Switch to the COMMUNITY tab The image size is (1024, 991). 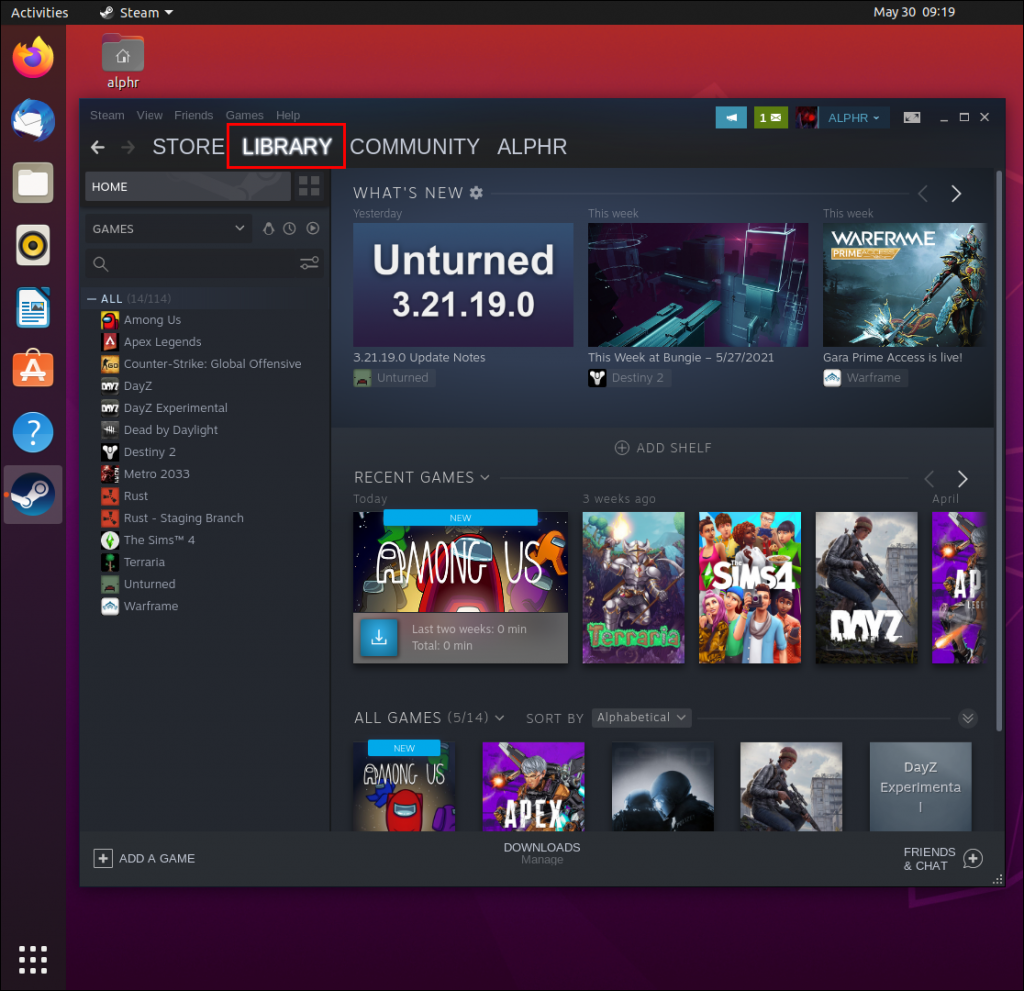click(414, 146)
